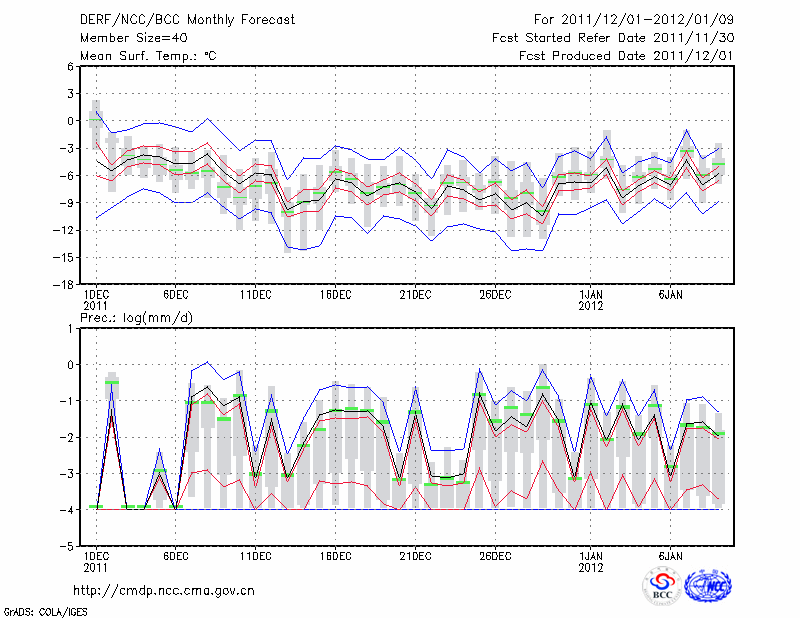Click 1DEC 2011 on the precipitation chart axis

(96, 561)
